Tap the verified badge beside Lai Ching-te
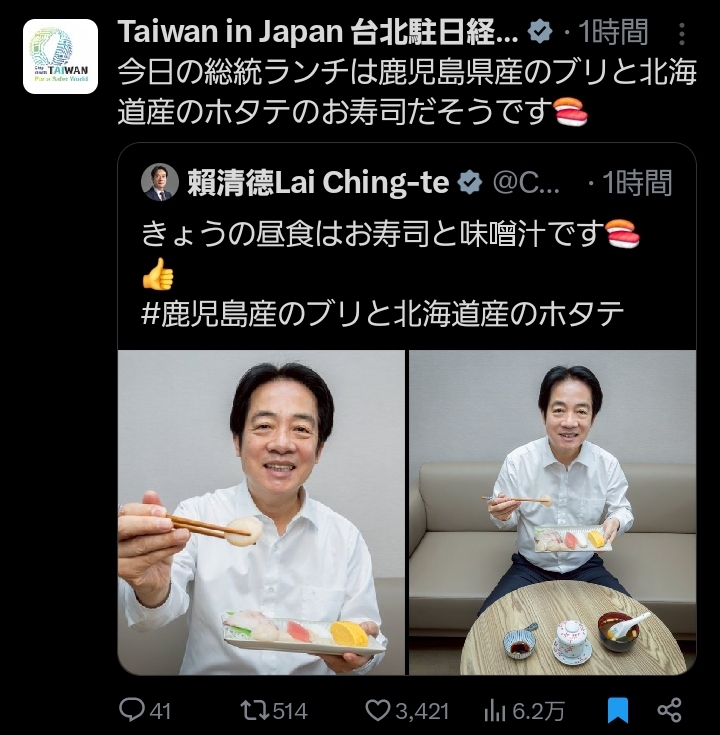This screenshot has height=735, width=720. click(x=470, y=182)
